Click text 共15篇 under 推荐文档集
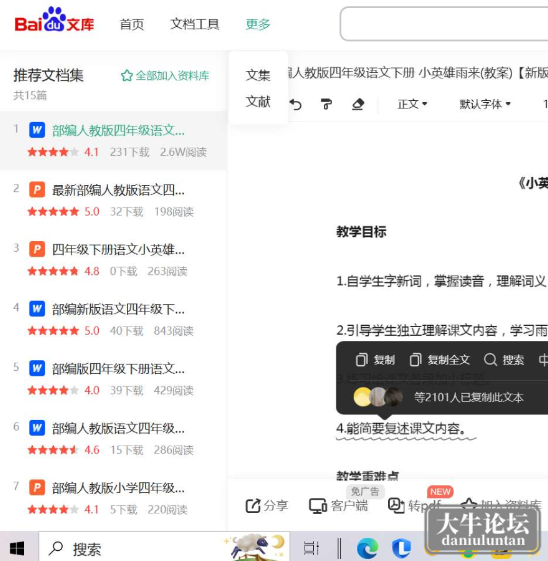This screenshot has height=561, width=548. (30, 95)
